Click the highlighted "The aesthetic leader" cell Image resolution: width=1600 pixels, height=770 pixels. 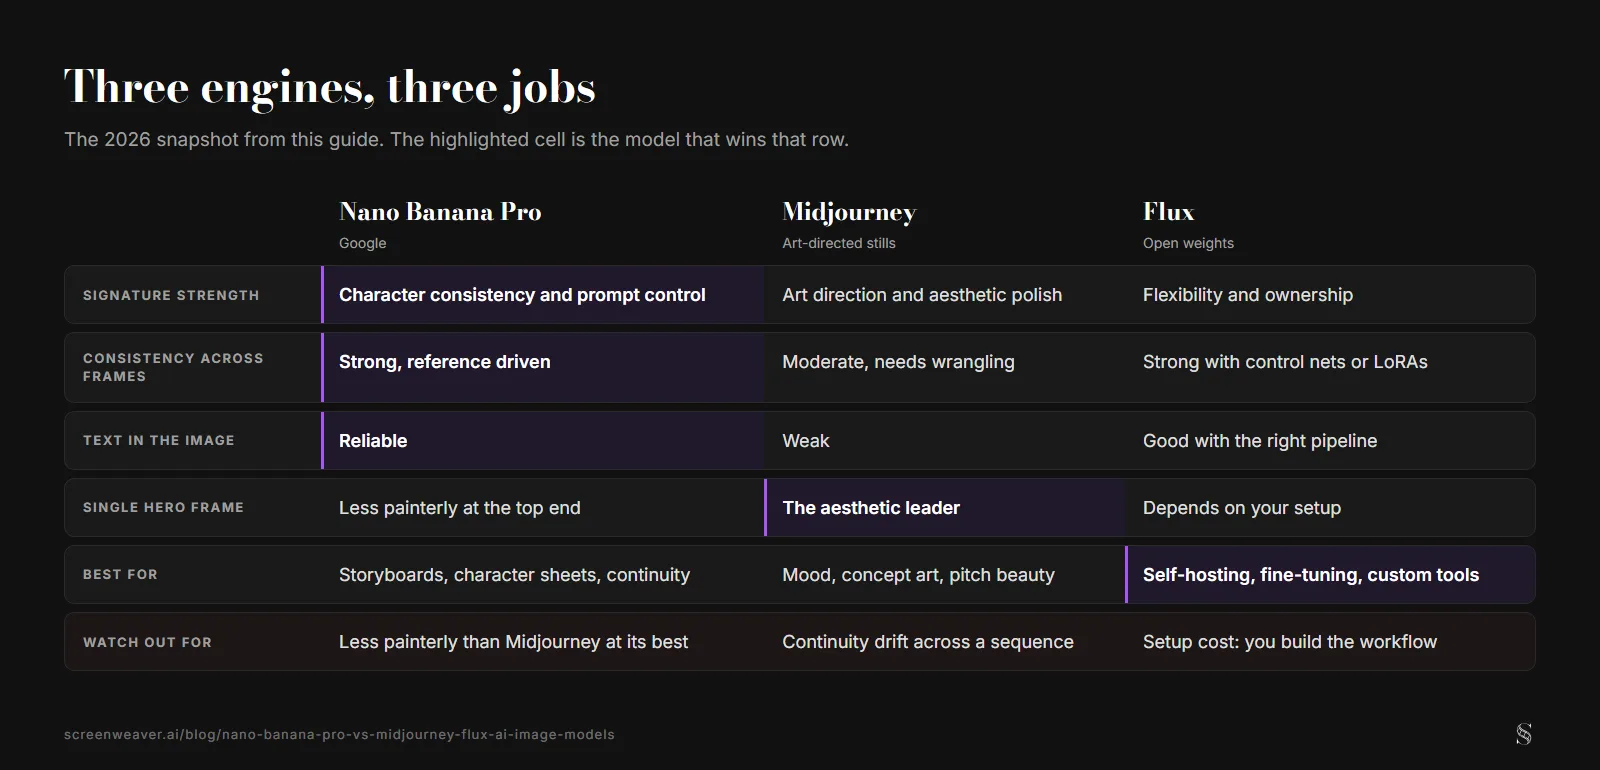[945, 507]
